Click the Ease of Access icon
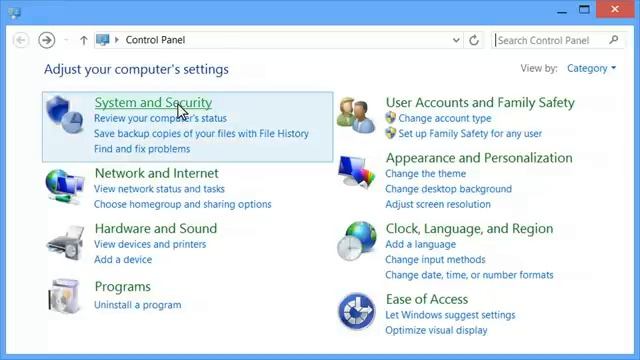Viewport: 640px width, 360px height. [x=356, y=311]
